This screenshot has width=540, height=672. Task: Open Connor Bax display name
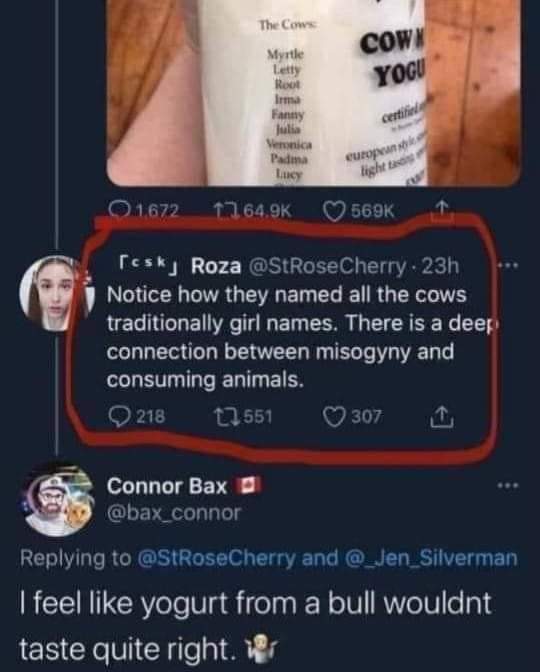pos(167,486)
